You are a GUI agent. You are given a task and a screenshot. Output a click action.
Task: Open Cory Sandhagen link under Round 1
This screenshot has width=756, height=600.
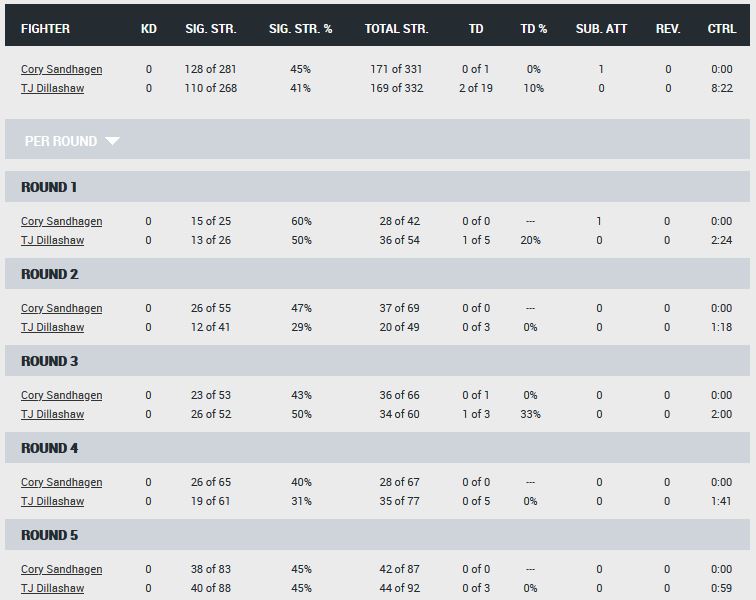[x=62, y=221]
